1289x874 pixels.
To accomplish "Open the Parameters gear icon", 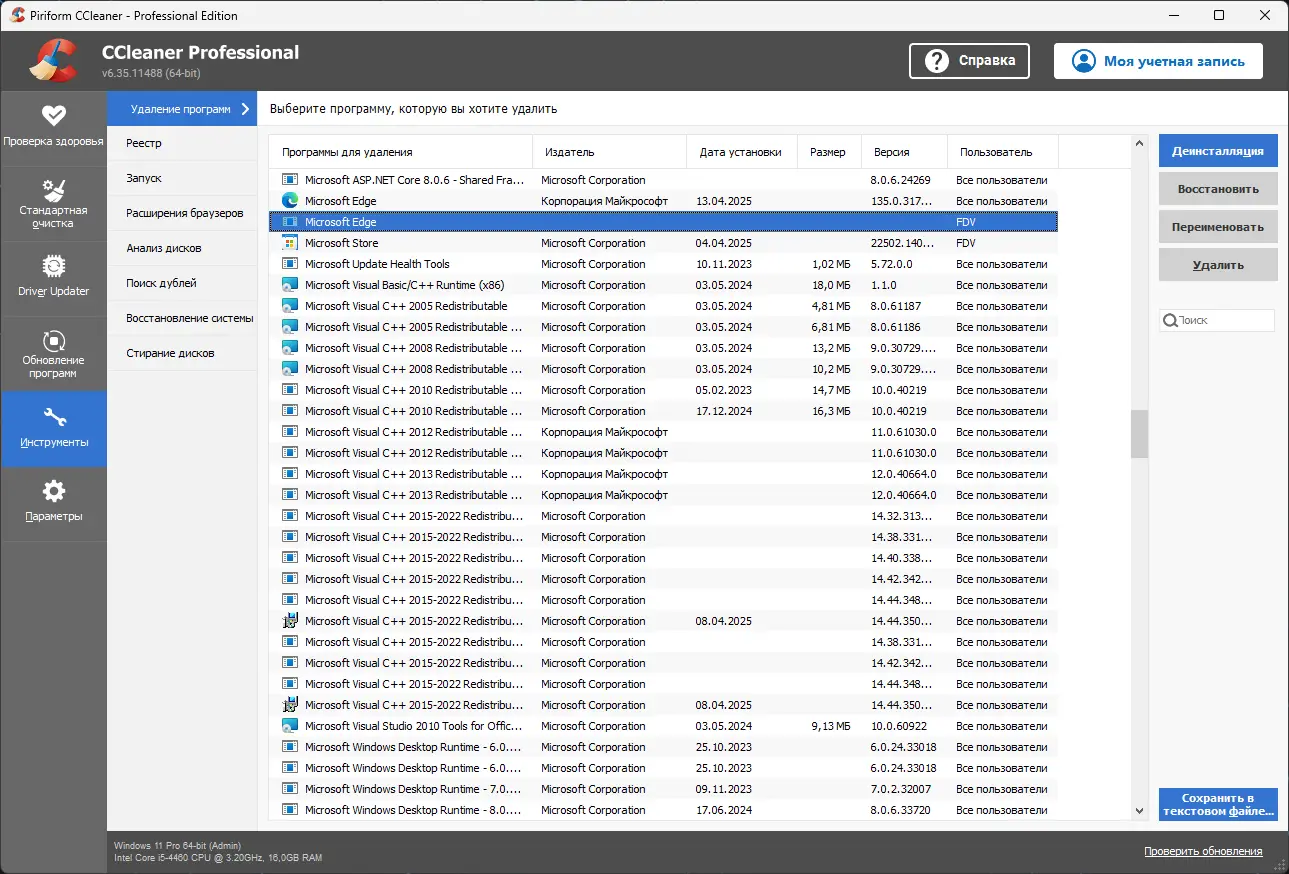I will coord(53,491).
